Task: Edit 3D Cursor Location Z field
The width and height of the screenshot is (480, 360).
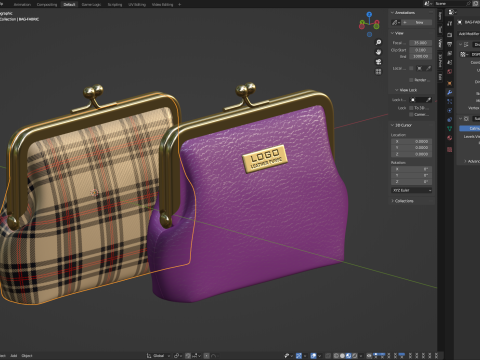Action: click(x=411, y=154)
